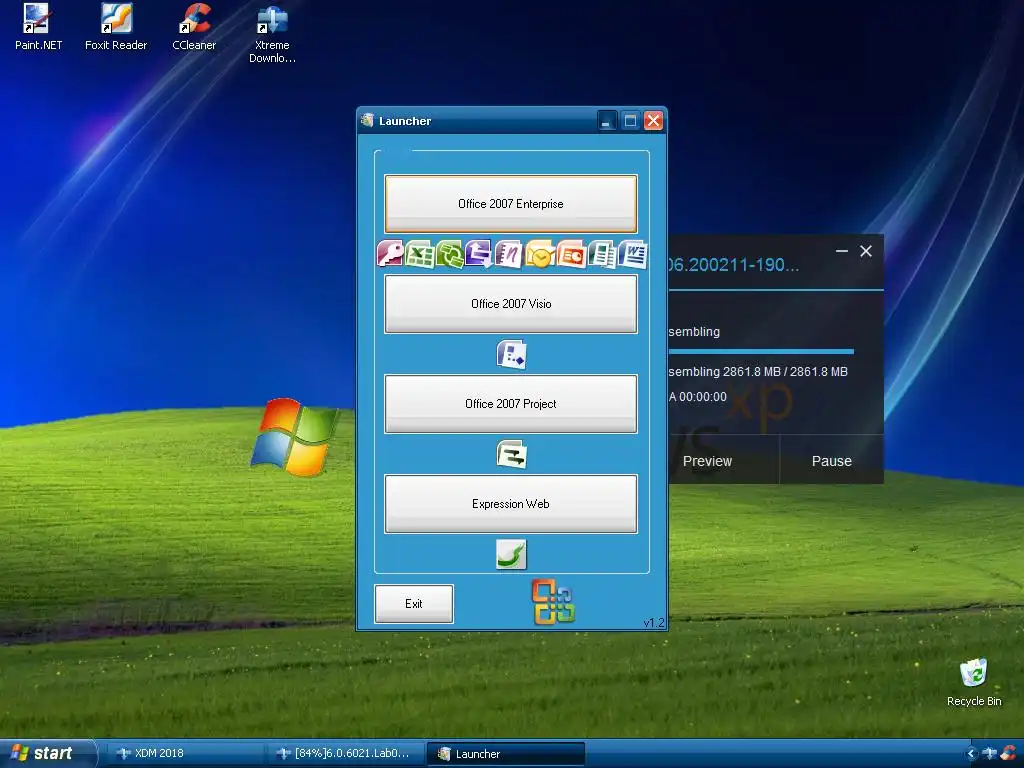Click the Office logo beside Exit

click(x=553, y=601)
